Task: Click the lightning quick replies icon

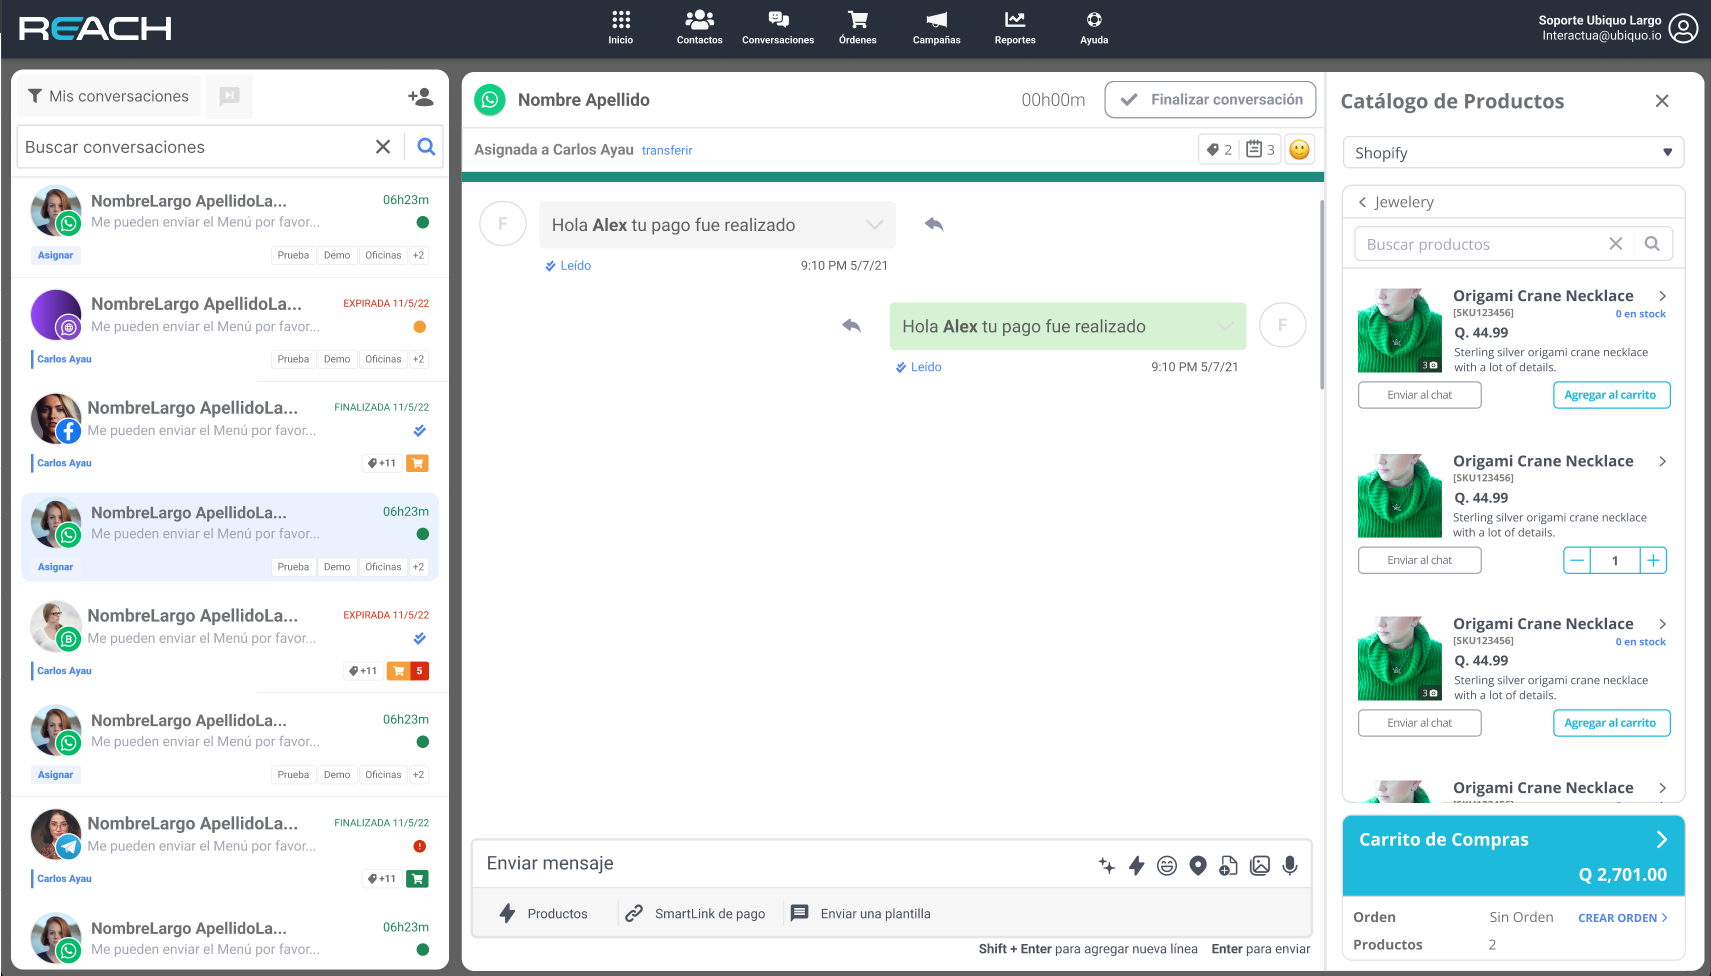Action: pos(1136,866)
